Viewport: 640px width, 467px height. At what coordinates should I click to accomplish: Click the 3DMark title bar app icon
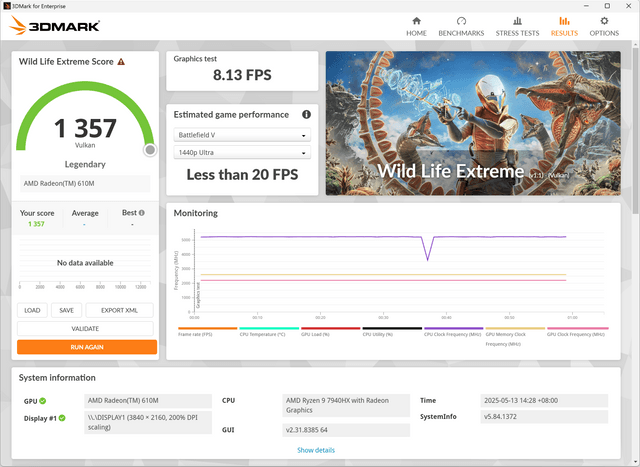pos(7,6)
